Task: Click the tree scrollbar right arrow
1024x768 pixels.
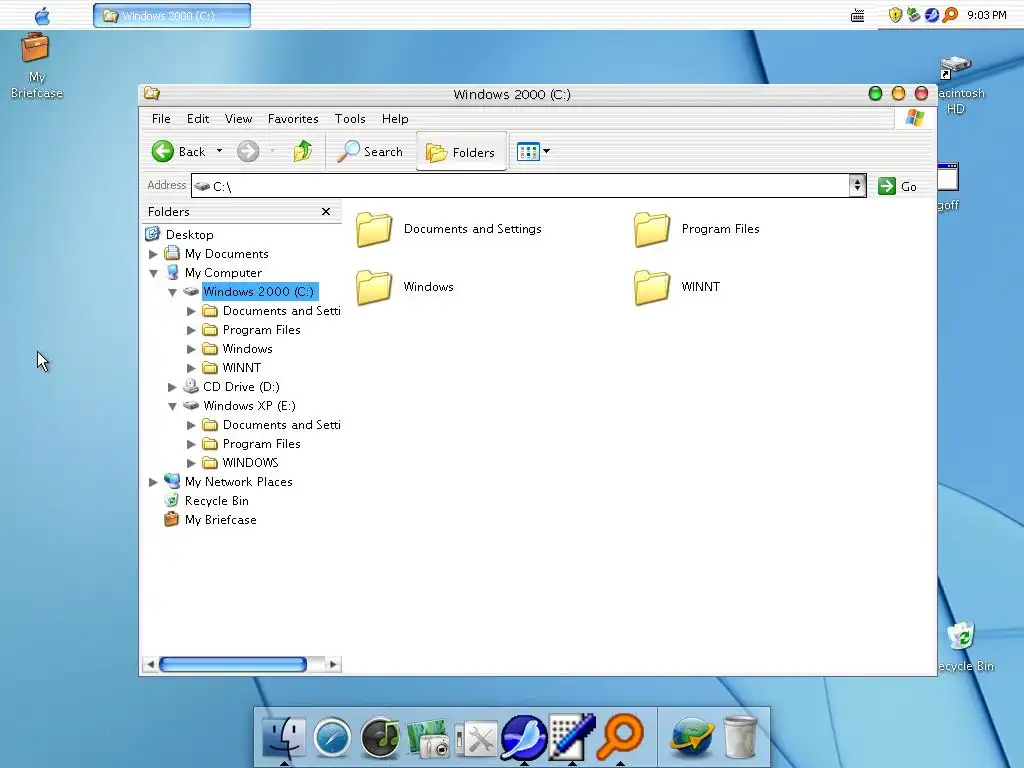Action: click(x=333, y=665)
